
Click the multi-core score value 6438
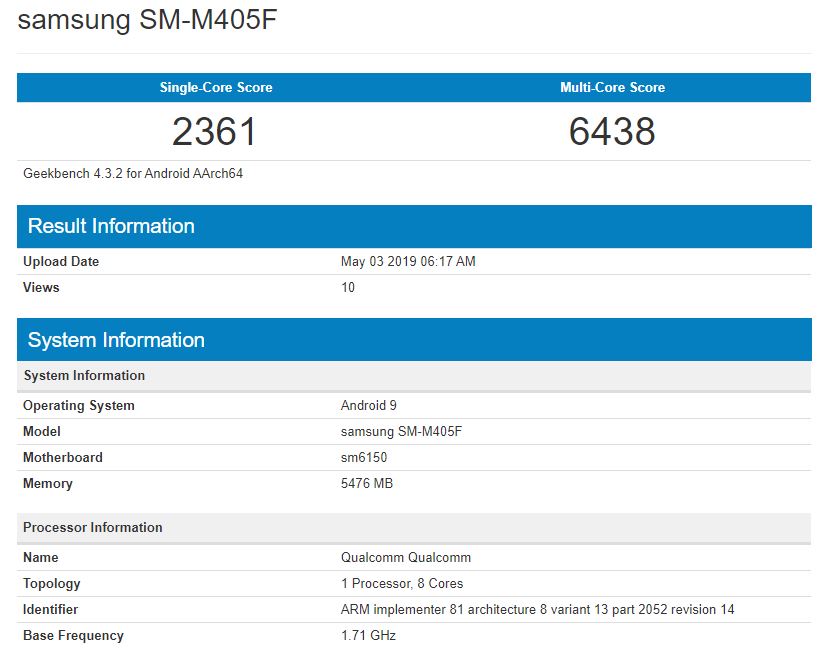[x=612, y=132]
